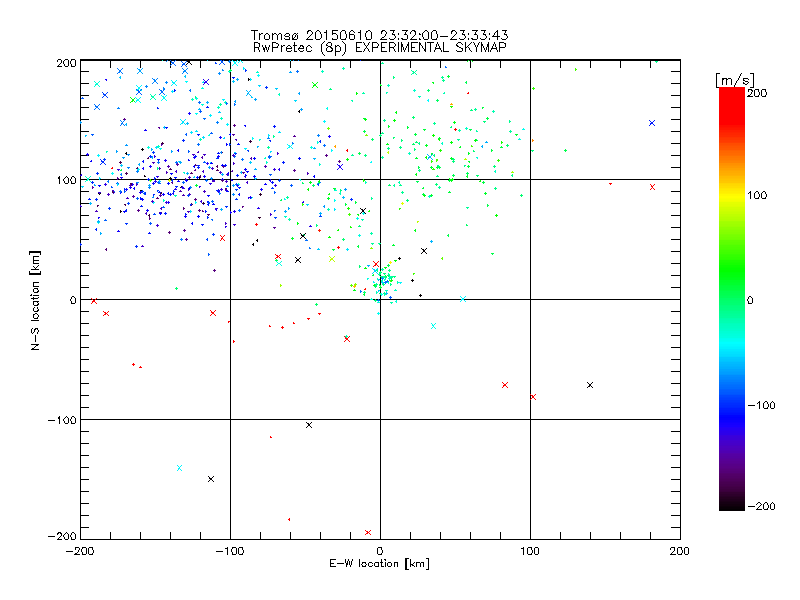Click the -200 tick label on the N-S axis
Screen dimensions: 800x600
click(62, 537)
